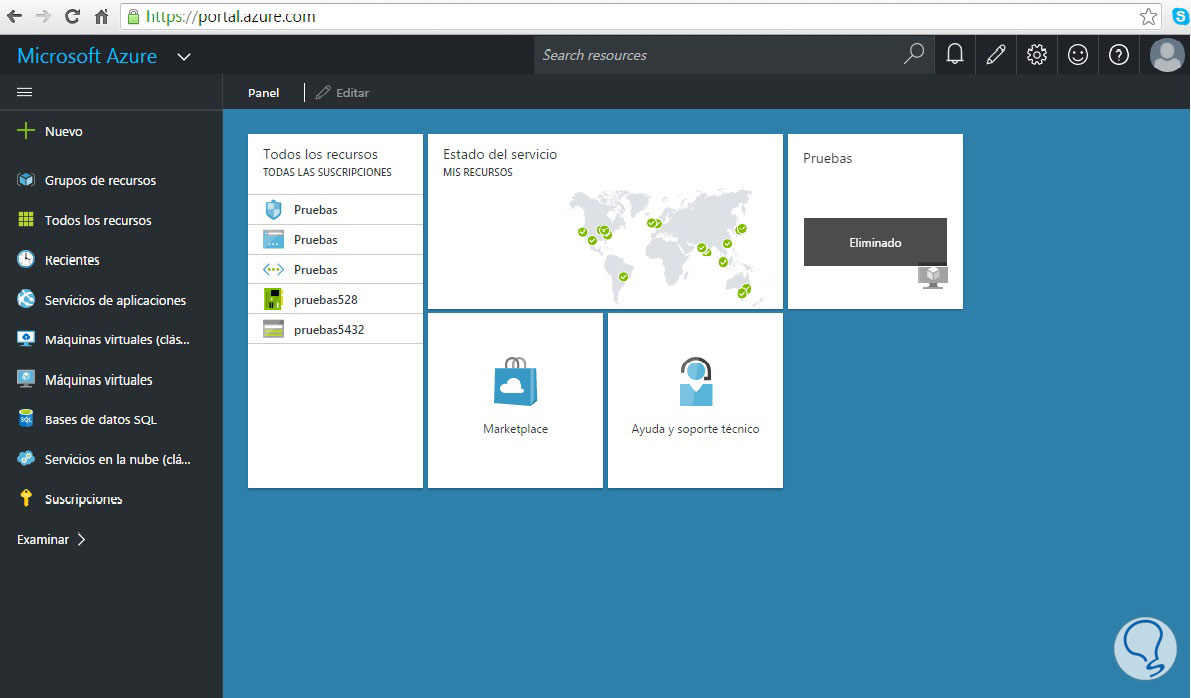Expand Examinar chevron
This screenshot has width=1191, height=698.
point(81,539)
